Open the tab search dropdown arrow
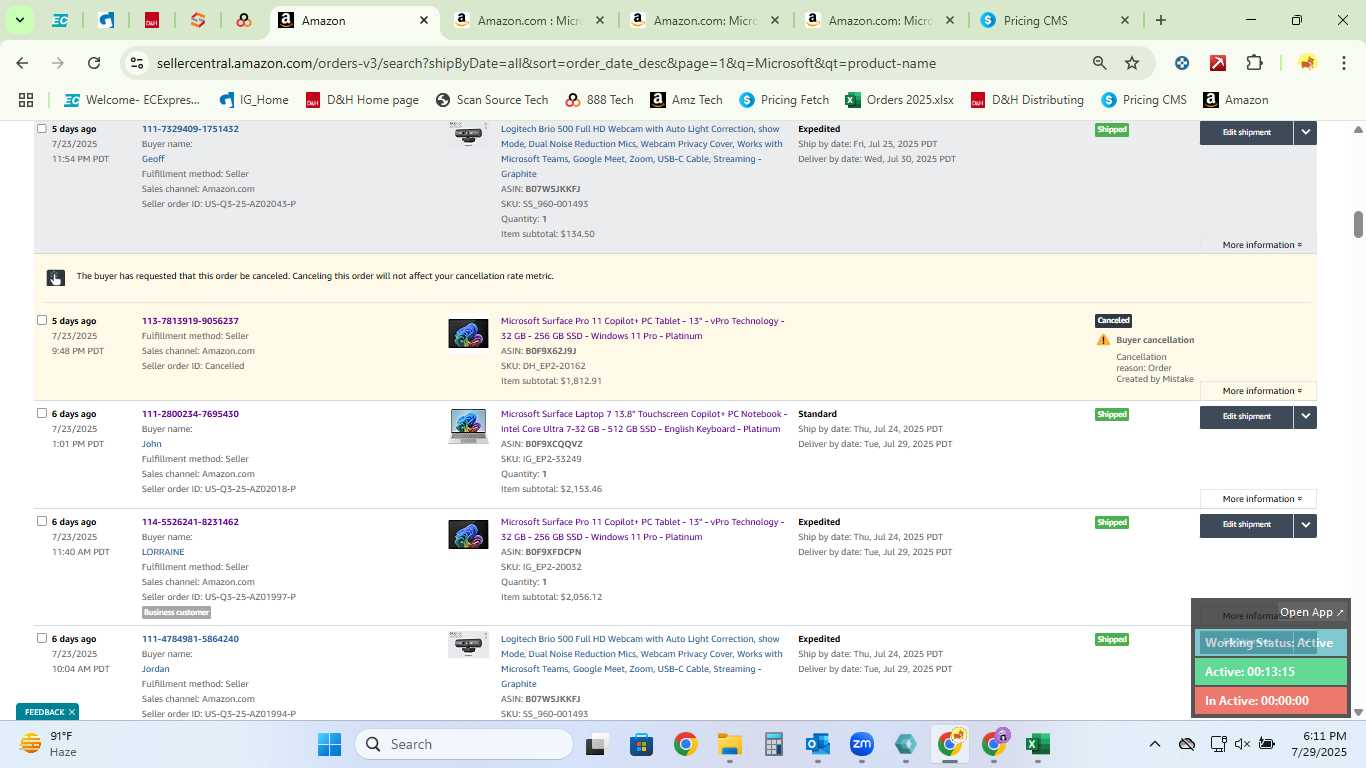 (x=19, y=20)
